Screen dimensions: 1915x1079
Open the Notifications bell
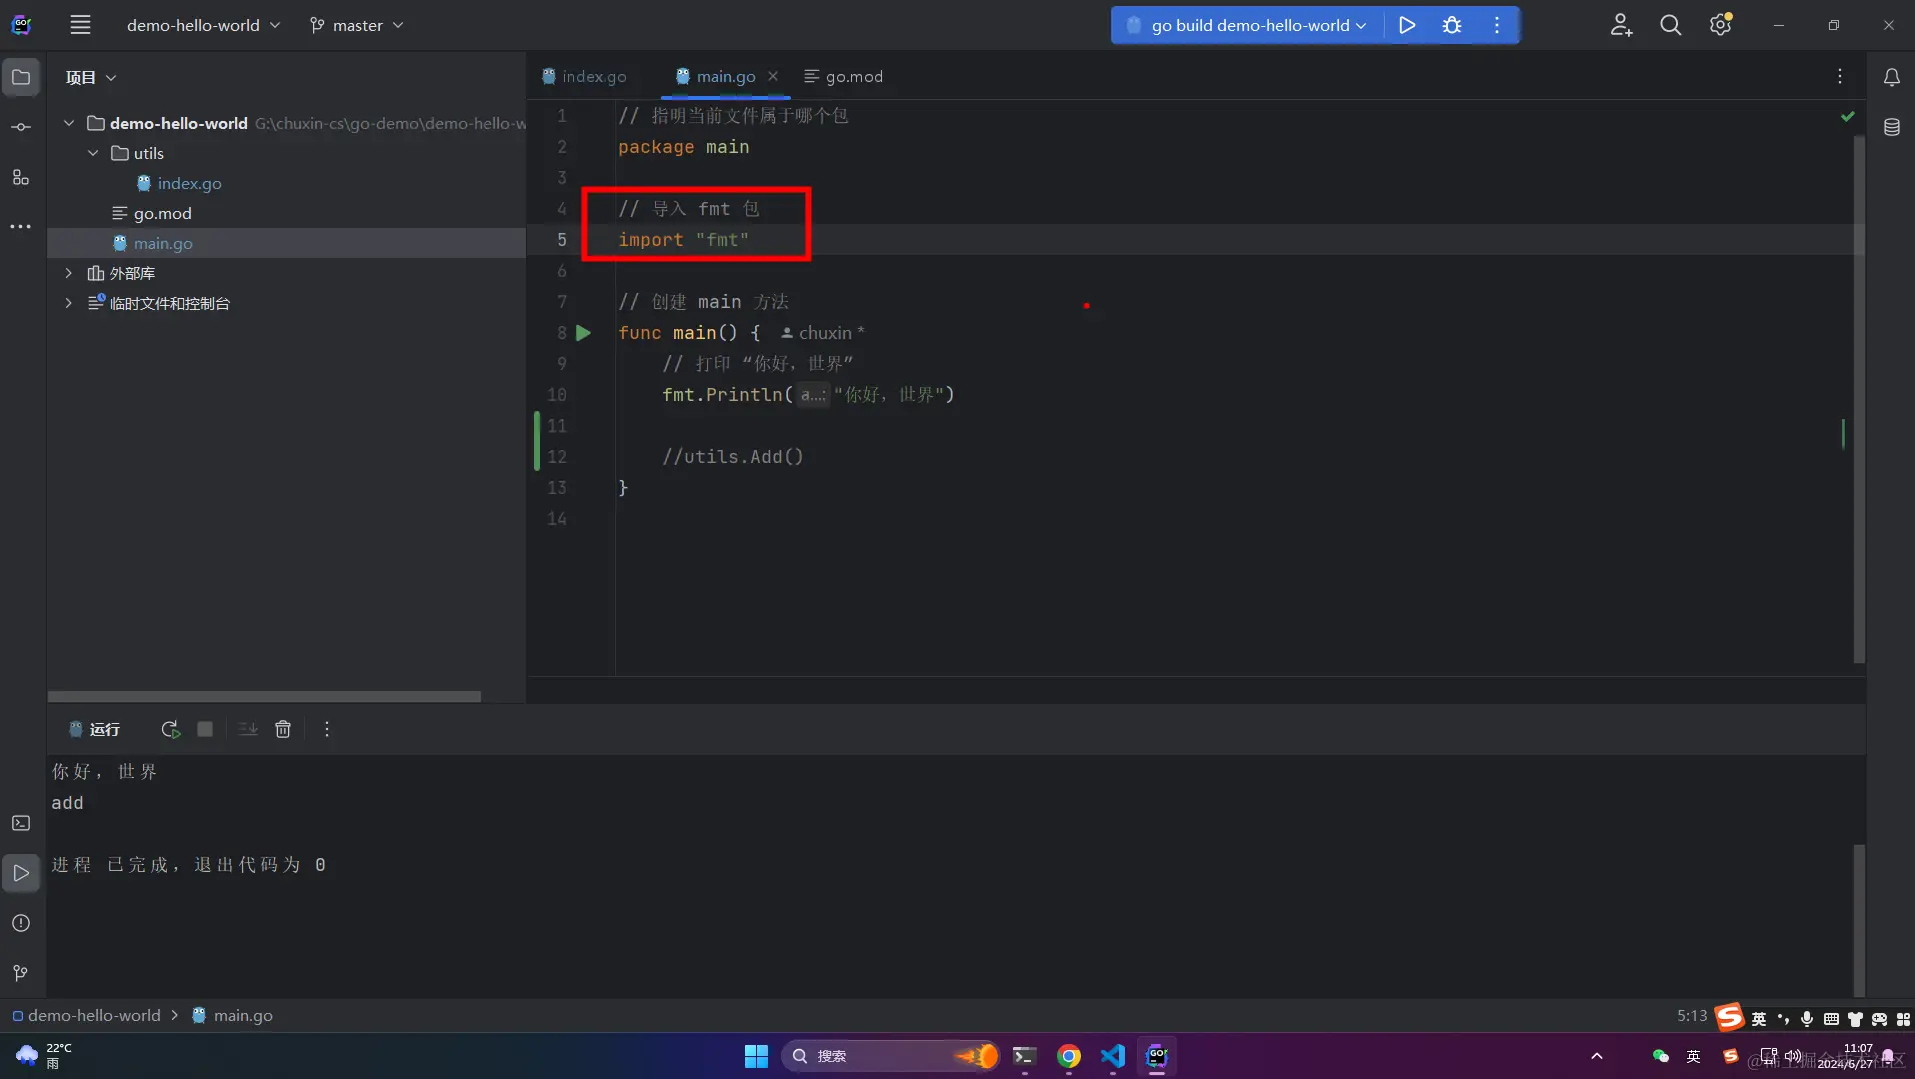pos(1891,77)
